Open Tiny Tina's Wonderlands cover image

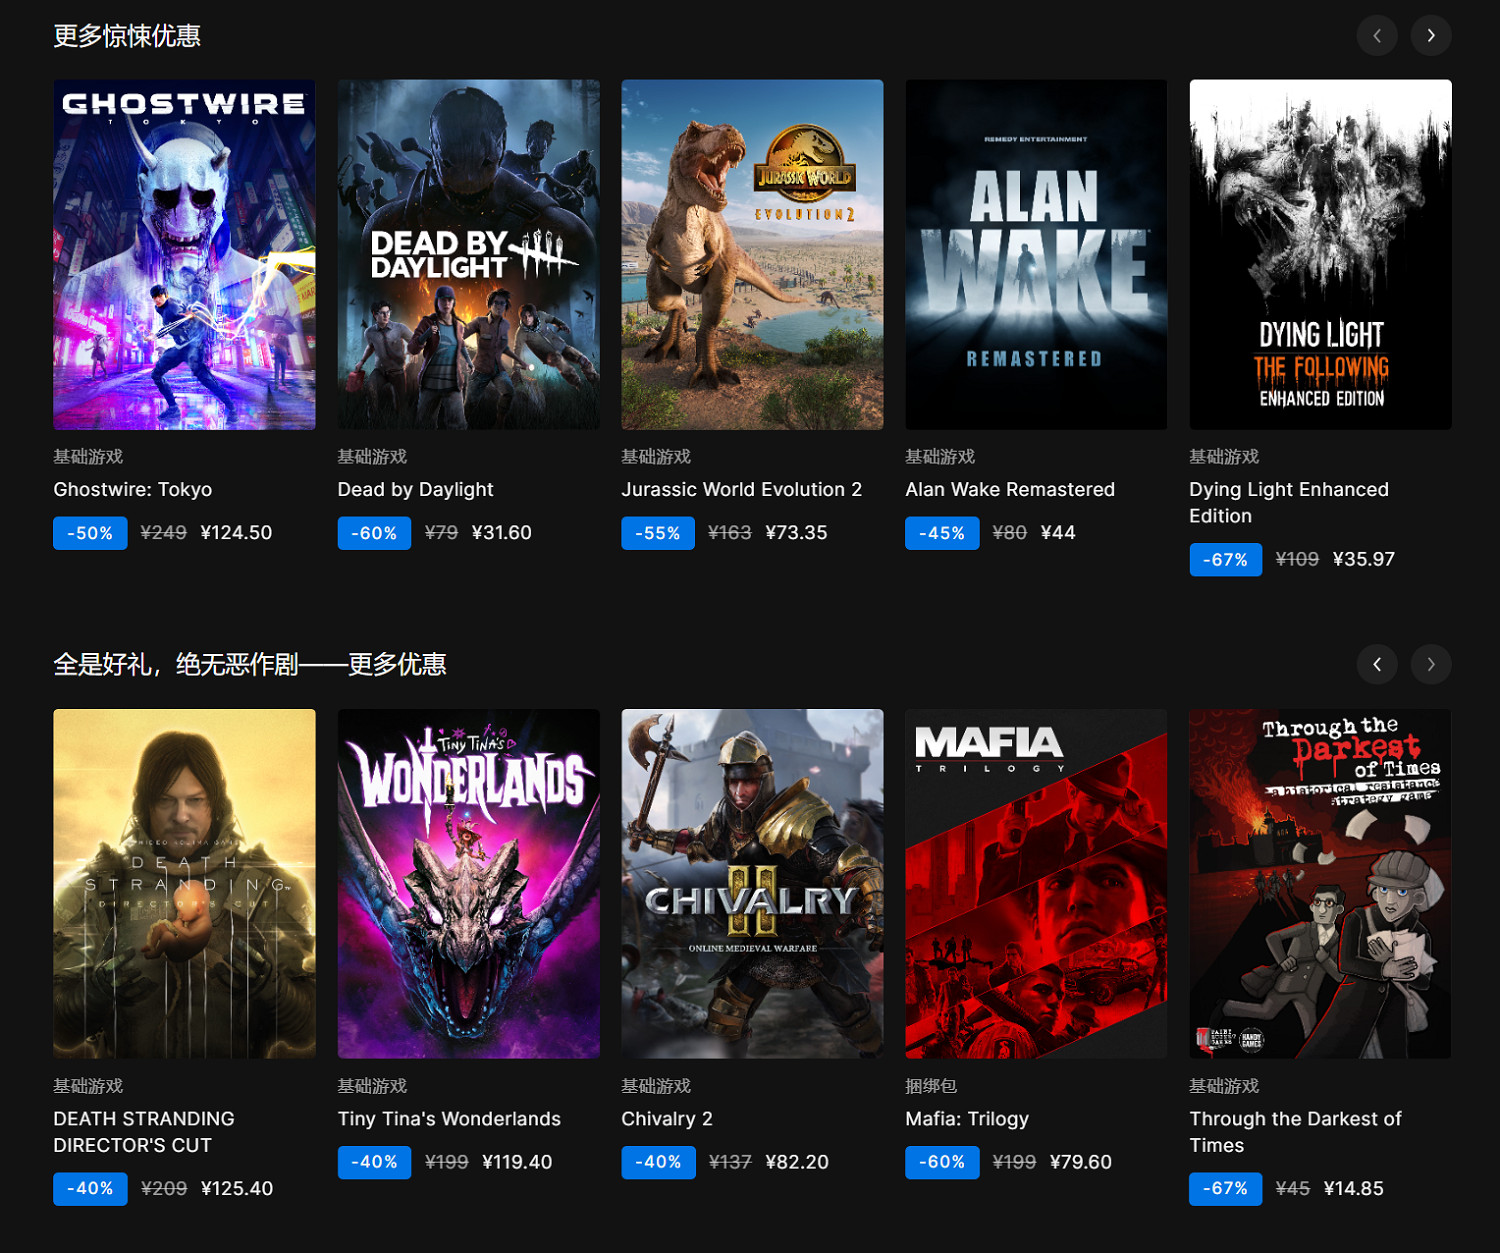[x=468, y=884]
